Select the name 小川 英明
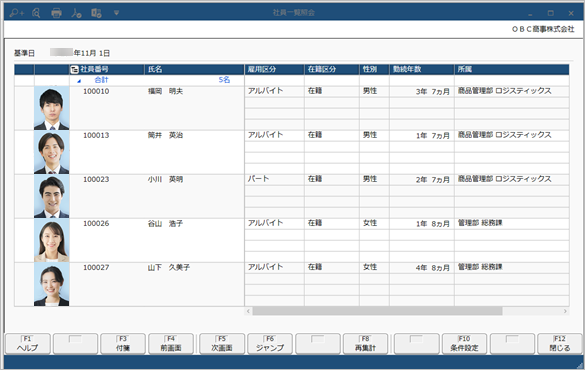 [165, 179]
